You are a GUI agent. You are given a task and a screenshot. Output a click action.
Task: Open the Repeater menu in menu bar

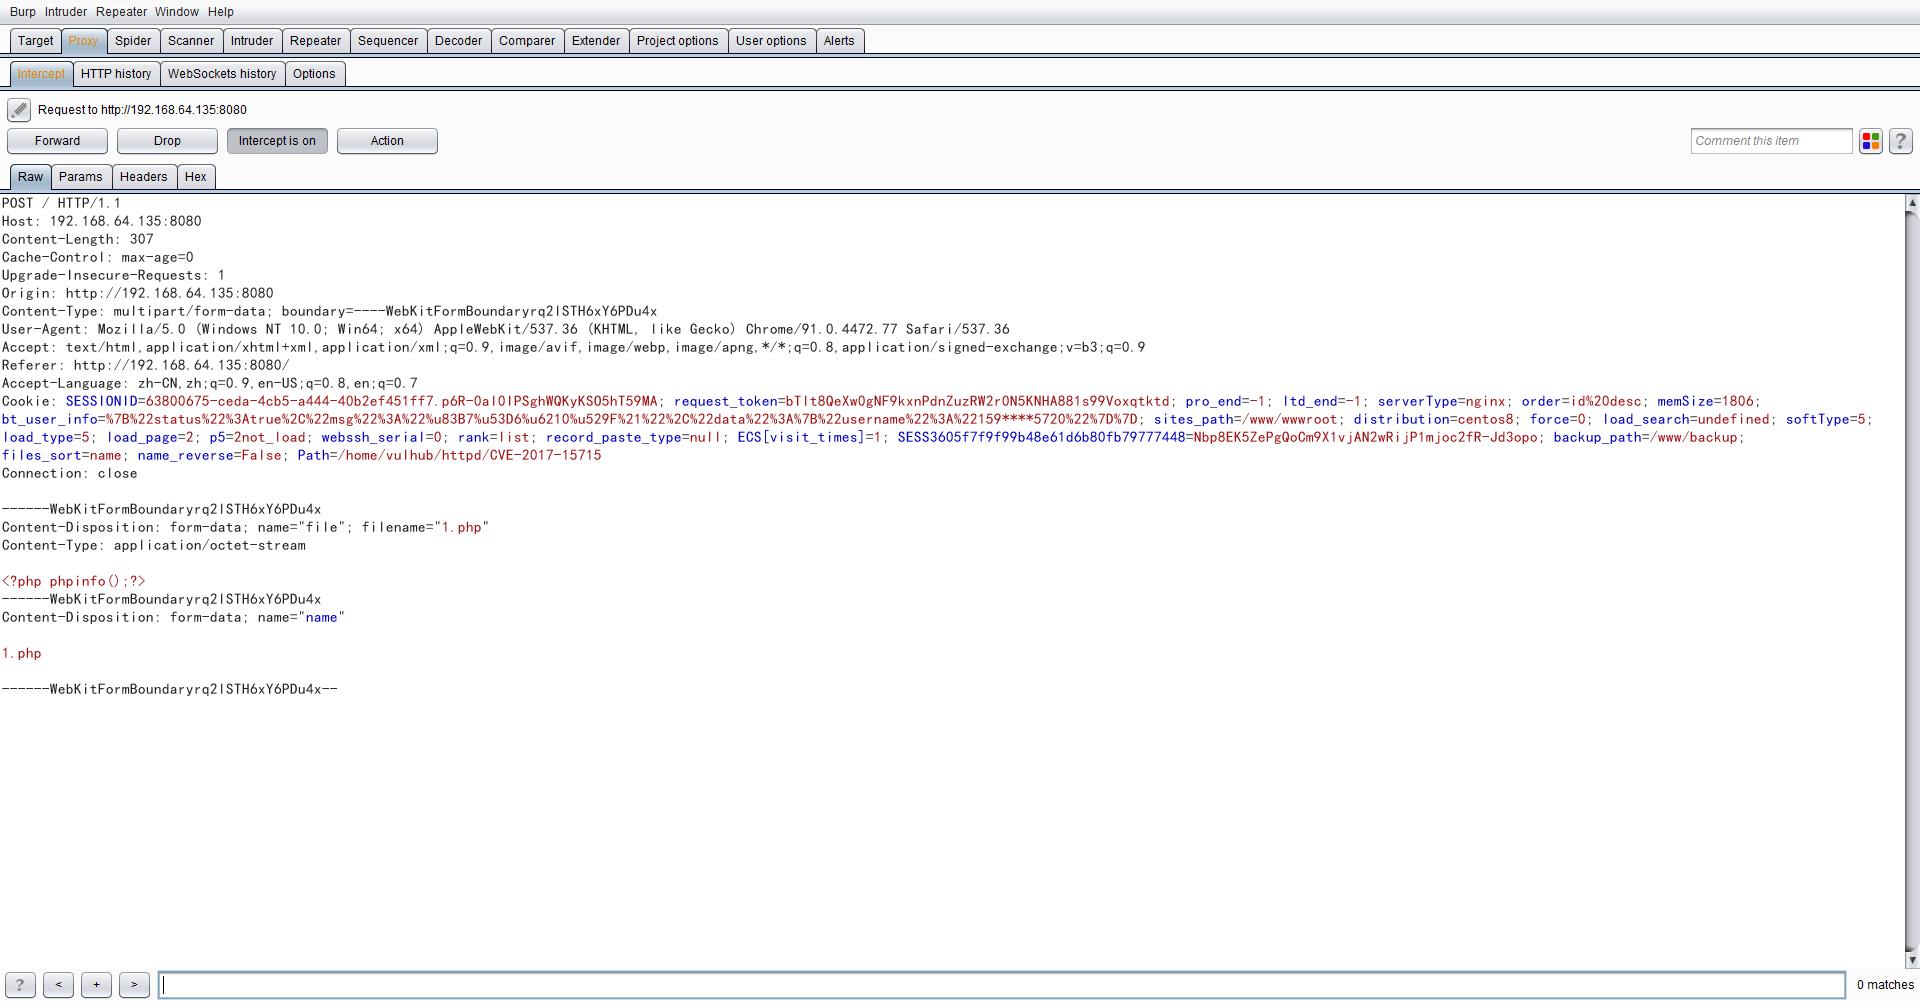(x=122, y=12)
